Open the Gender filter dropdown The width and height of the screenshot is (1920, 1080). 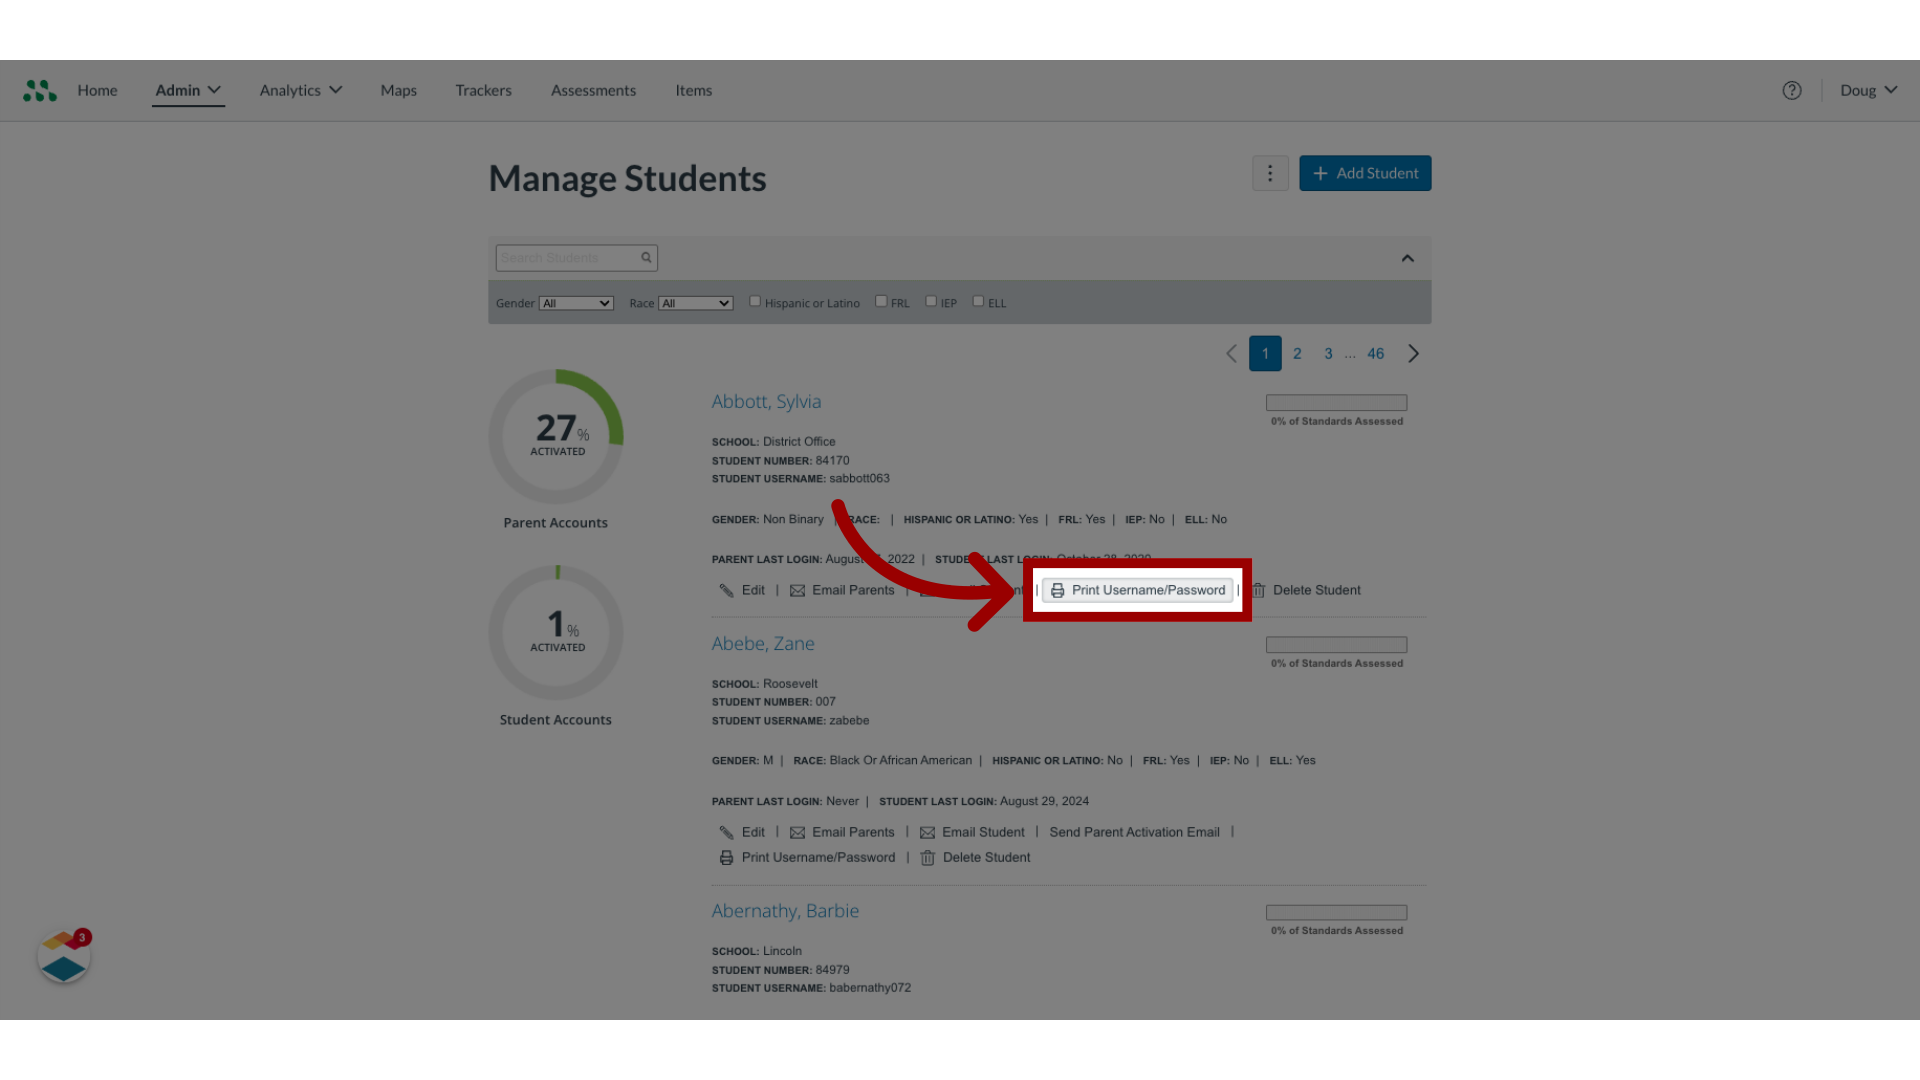tap(576, 303)
